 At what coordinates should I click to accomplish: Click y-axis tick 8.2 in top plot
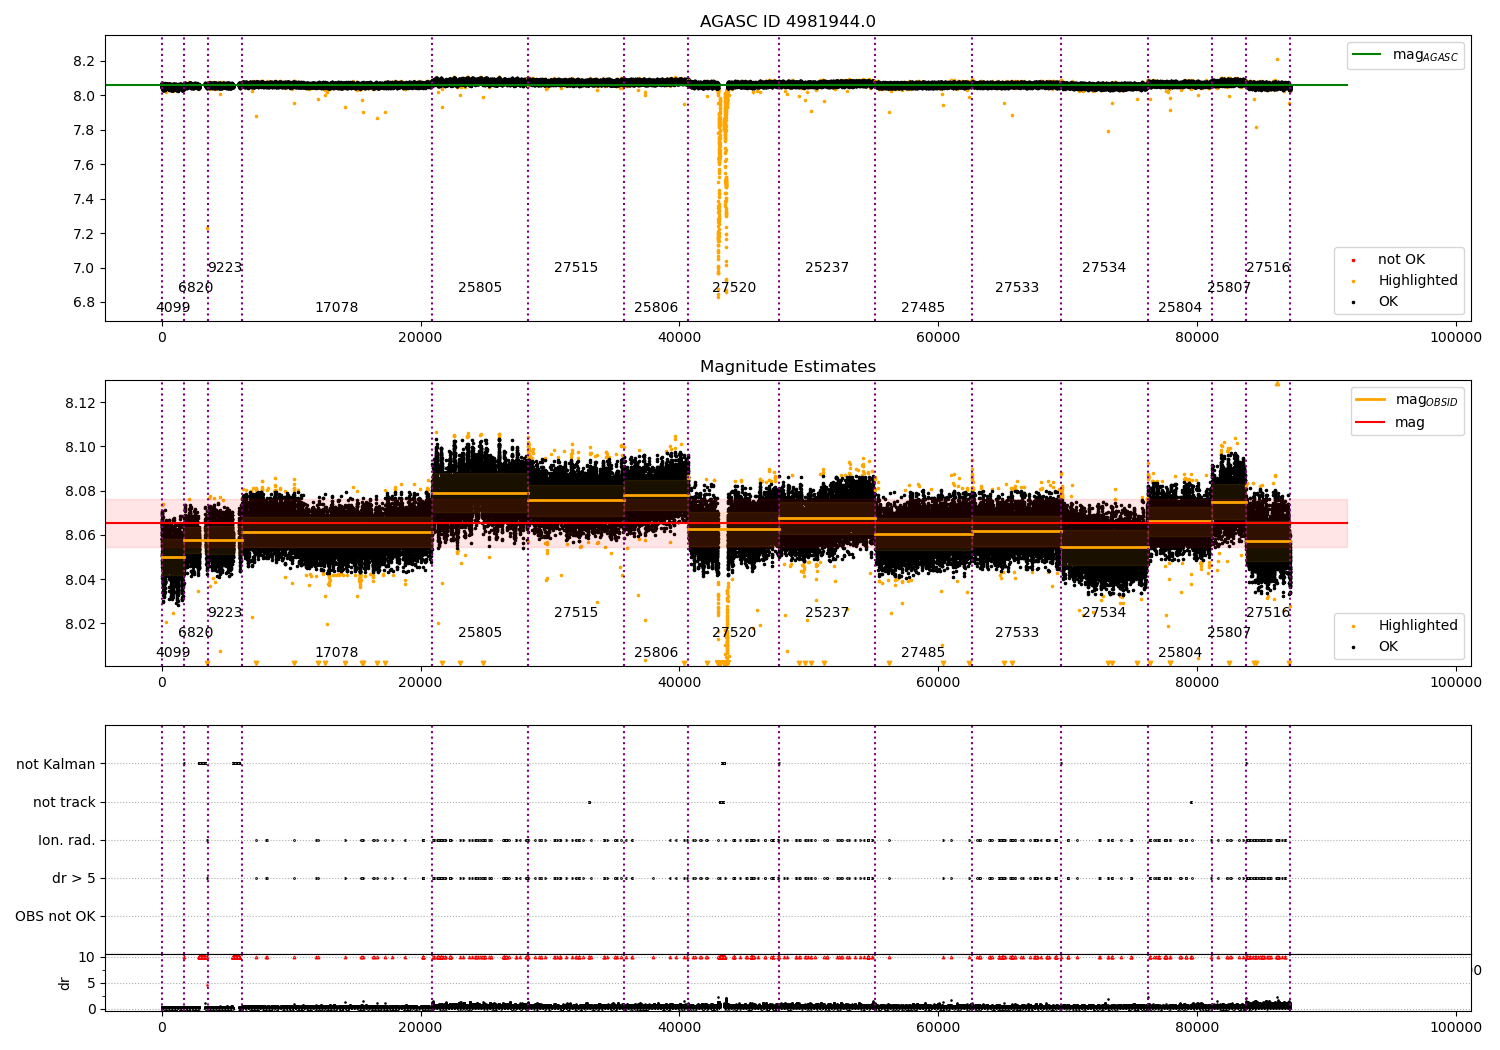tap(84, 62)
